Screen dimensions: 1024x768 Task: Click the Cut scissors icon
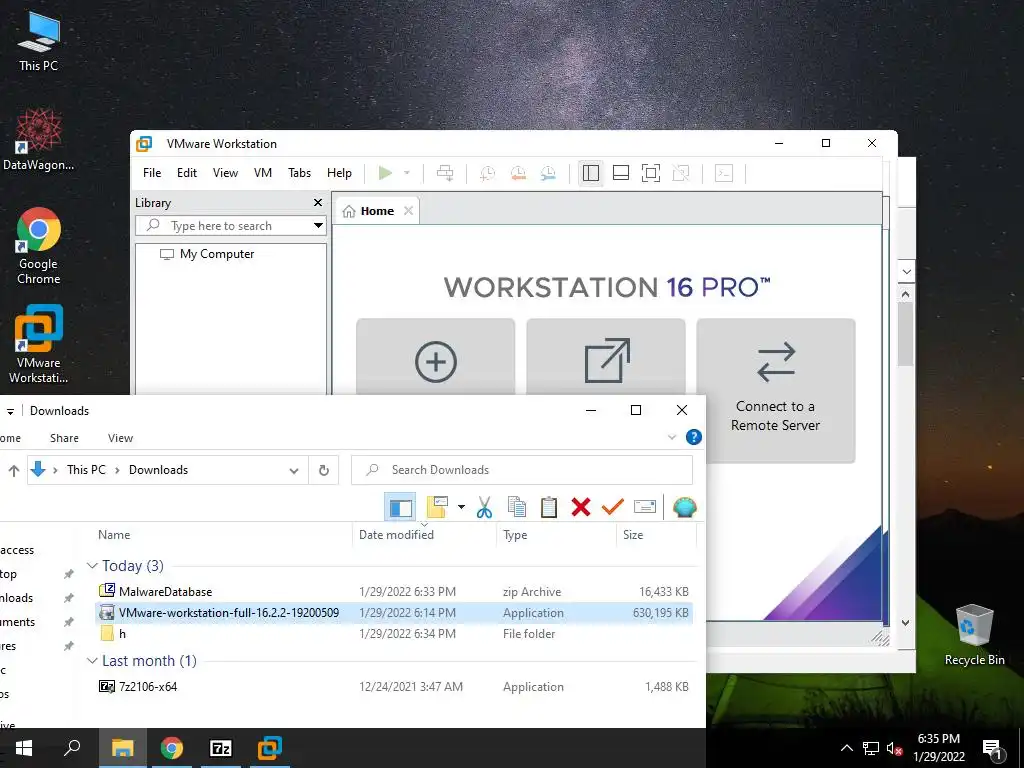[x=484, y=507]
